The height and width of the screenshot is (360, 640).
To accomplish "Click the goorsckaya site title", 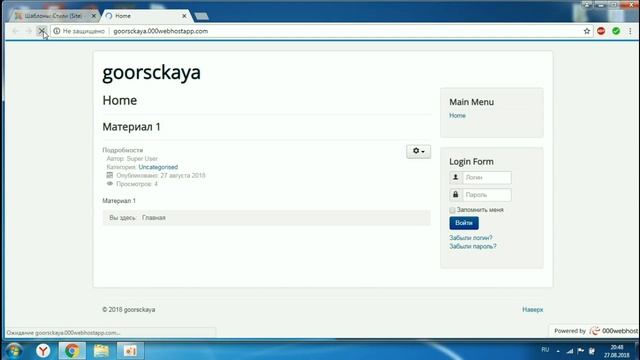I will point(151,72).
